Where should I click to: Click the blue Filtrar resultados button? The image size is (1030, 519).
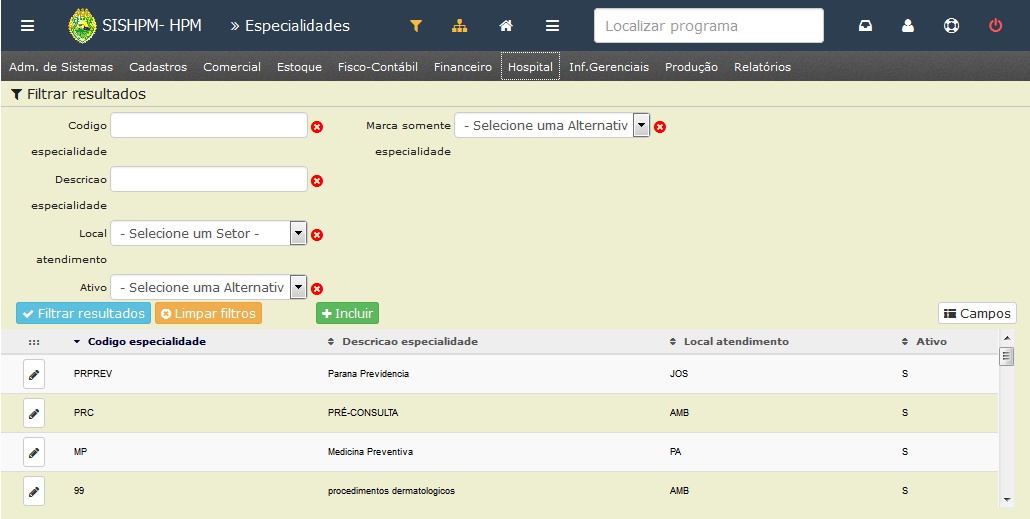pyautogui.click(x=83, y=313)
